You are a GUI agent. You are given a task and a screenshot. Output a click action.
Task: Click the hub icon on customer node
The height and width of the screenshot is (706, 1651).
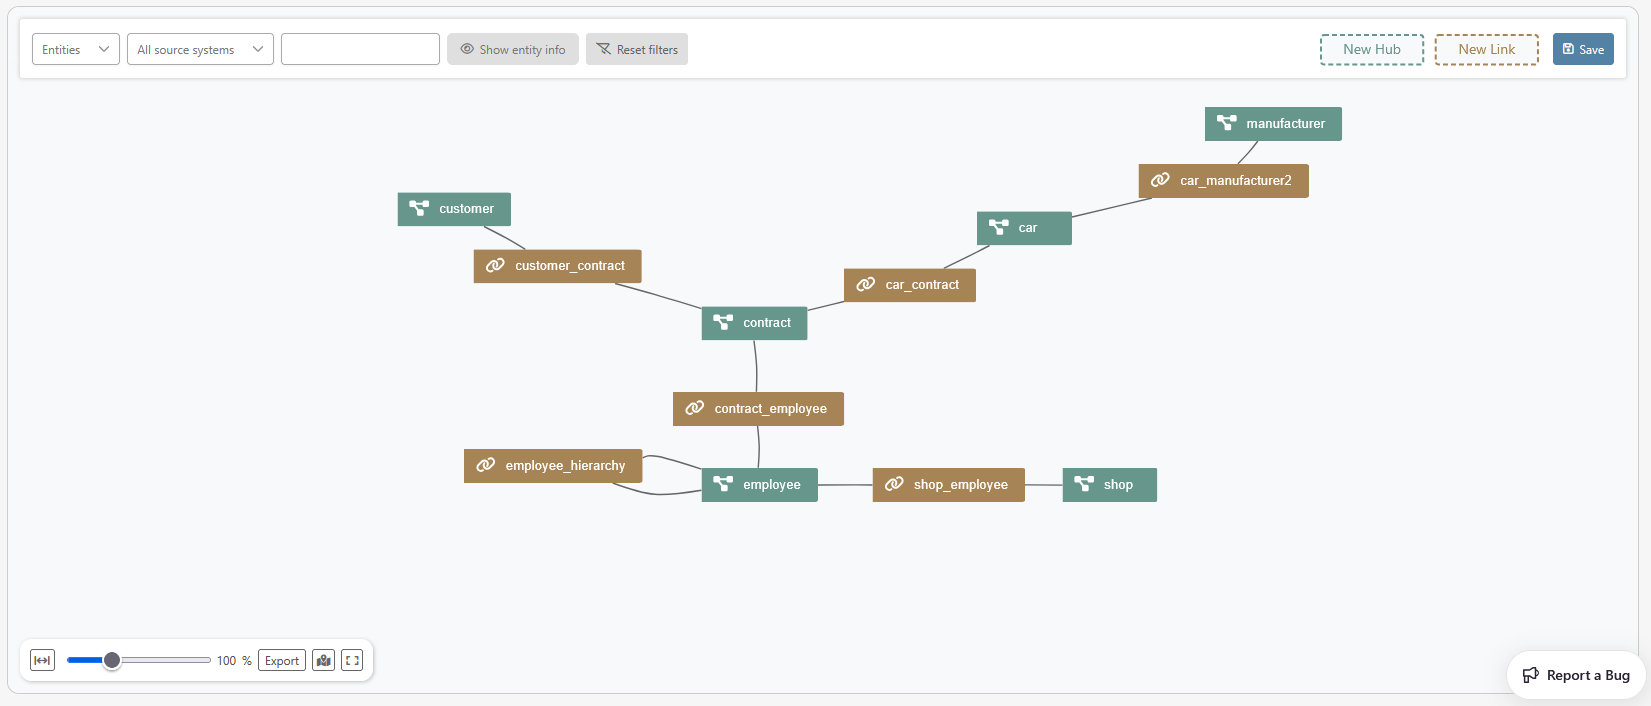tap(419, 208)
